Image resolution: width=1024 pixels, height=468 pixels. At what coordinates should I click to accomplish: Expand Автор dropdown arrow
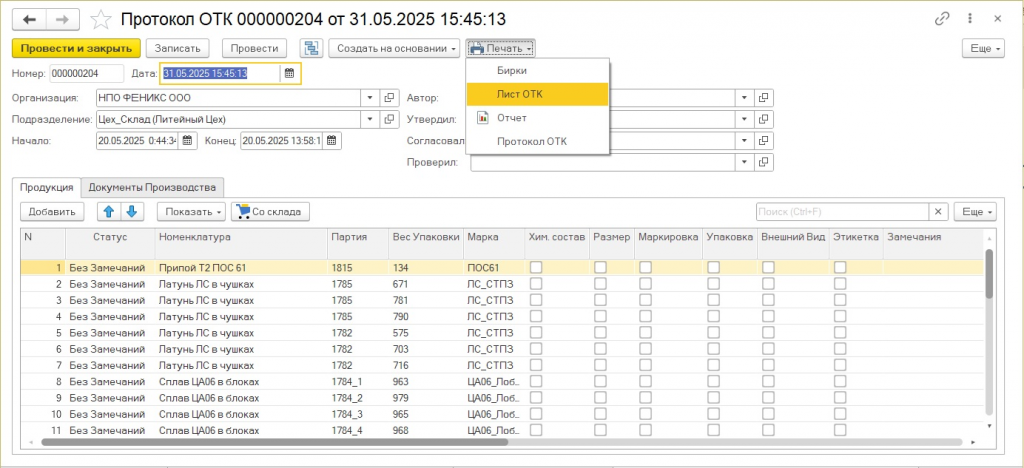pos(745,98)
